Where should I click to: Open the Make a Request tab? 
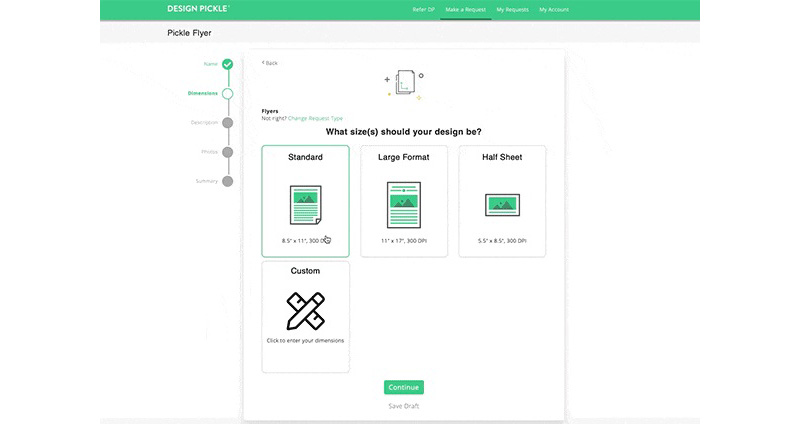(x=465, y=10)
